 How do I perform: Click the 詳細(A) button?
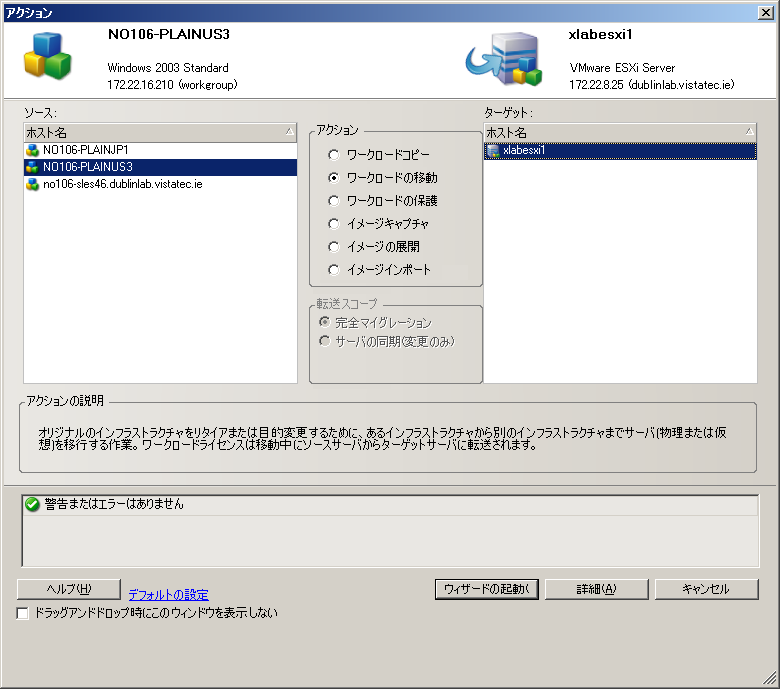596,590
